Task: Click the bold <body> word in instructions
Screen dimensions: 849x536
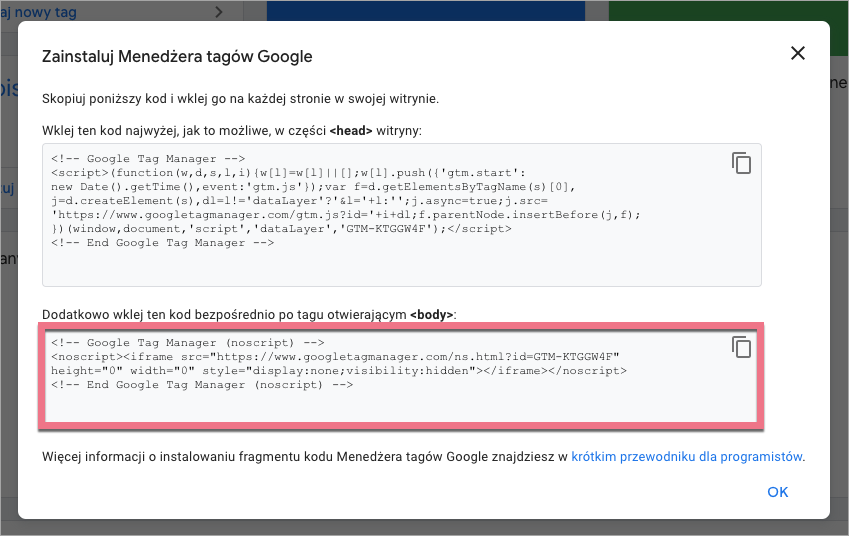Action: click(432, 314)
